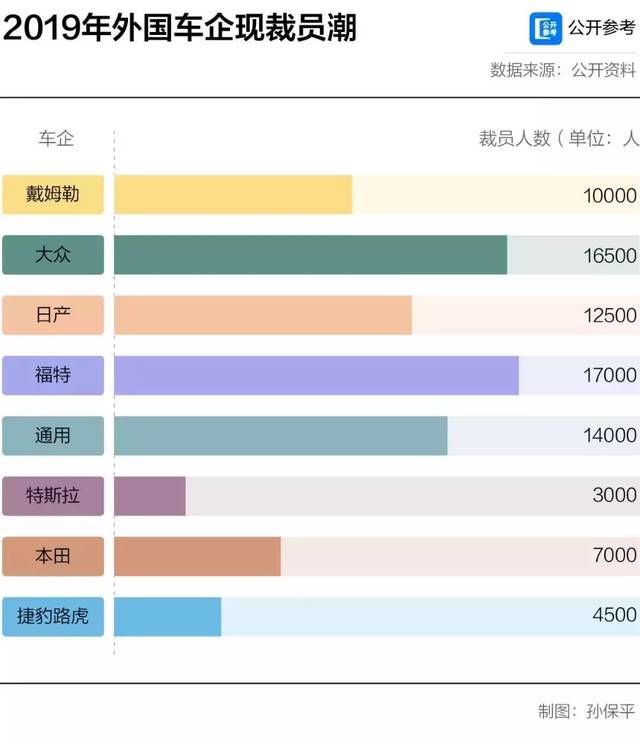
Task: Click the 3000 value text
Action: [614, 495]
